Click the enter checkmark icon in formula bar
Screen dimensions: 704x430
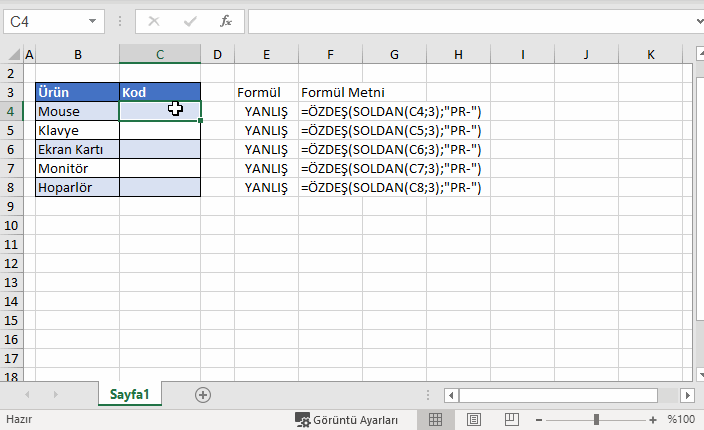pyautogui.click(x=190, y=20)
